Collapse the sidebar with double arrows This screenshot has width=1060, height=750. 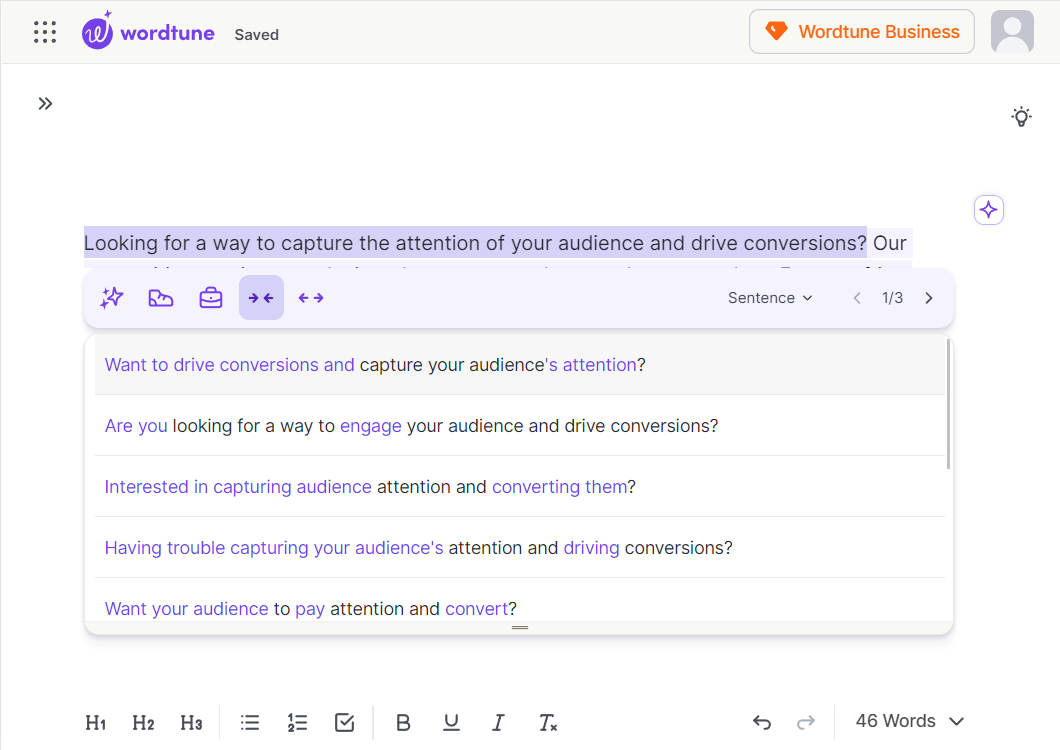[x=45, y=103]
